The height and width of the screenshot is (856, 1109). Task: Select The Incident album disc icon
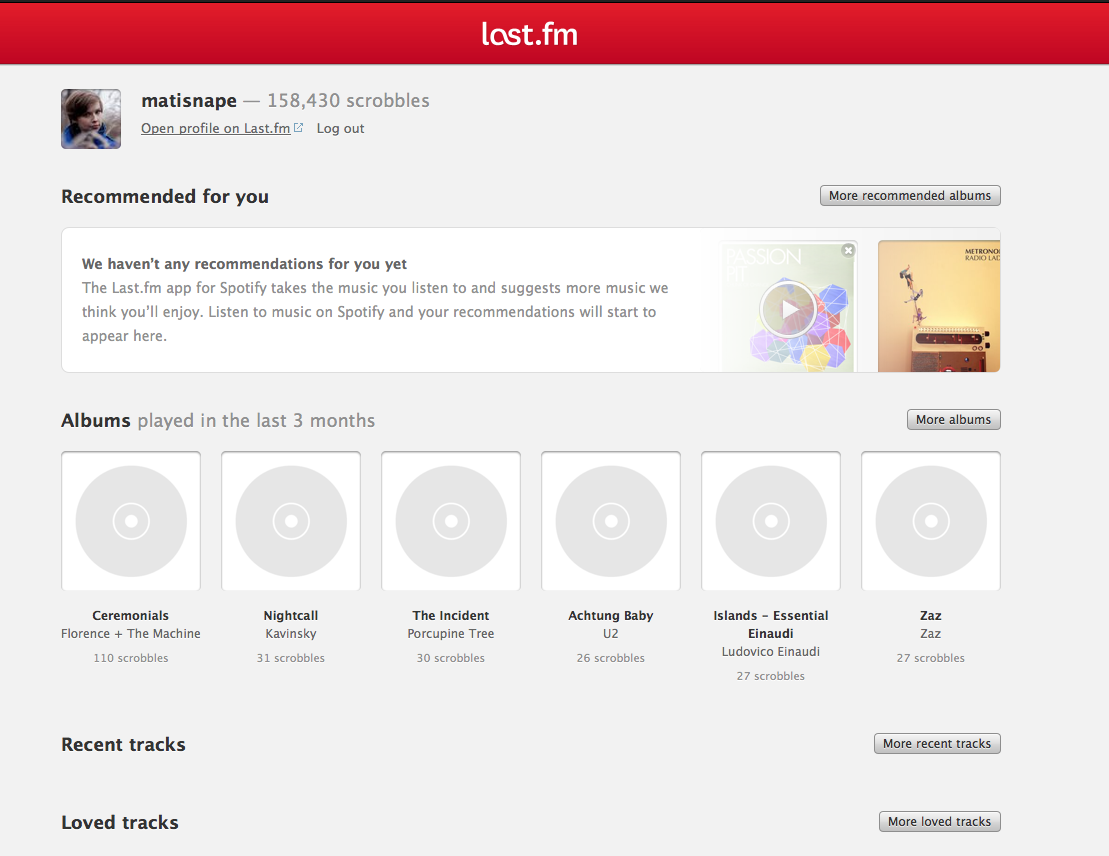(451, 521)
